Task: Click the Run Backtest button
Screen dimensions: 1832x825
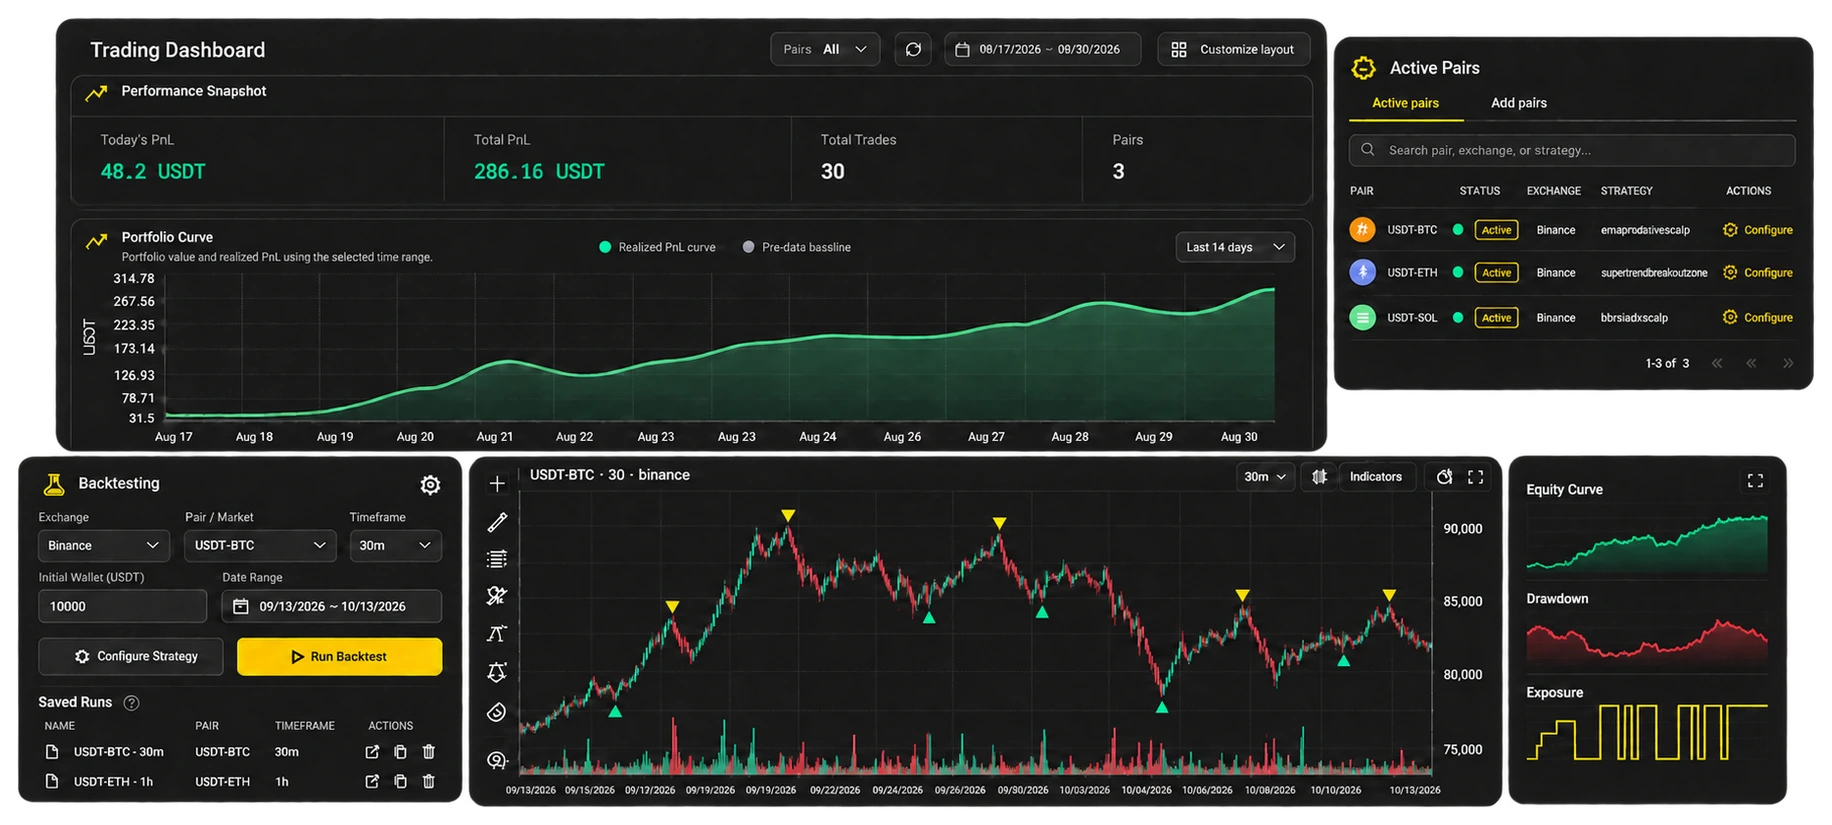Action: pos(339,657)
